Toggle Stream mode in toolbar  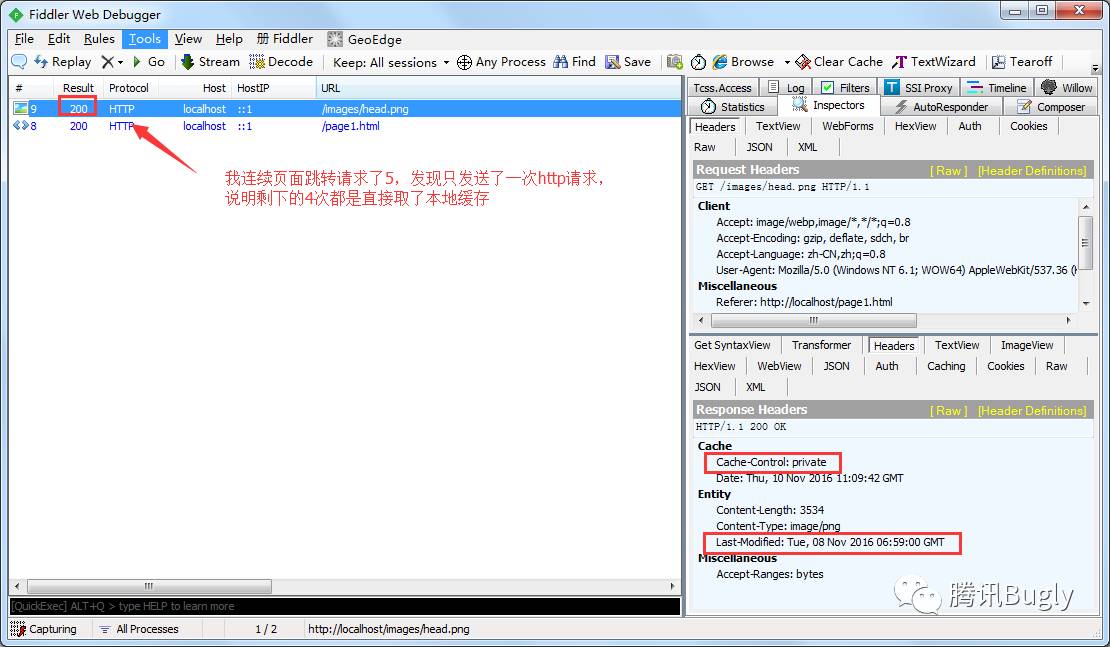[x=210, y=62]
